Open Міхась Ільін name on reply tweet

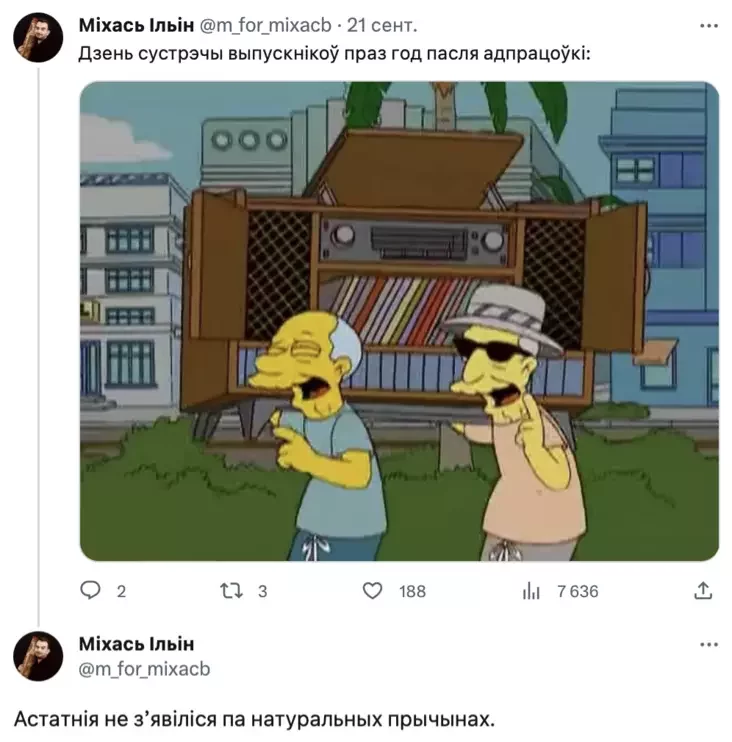coord(136,644)
